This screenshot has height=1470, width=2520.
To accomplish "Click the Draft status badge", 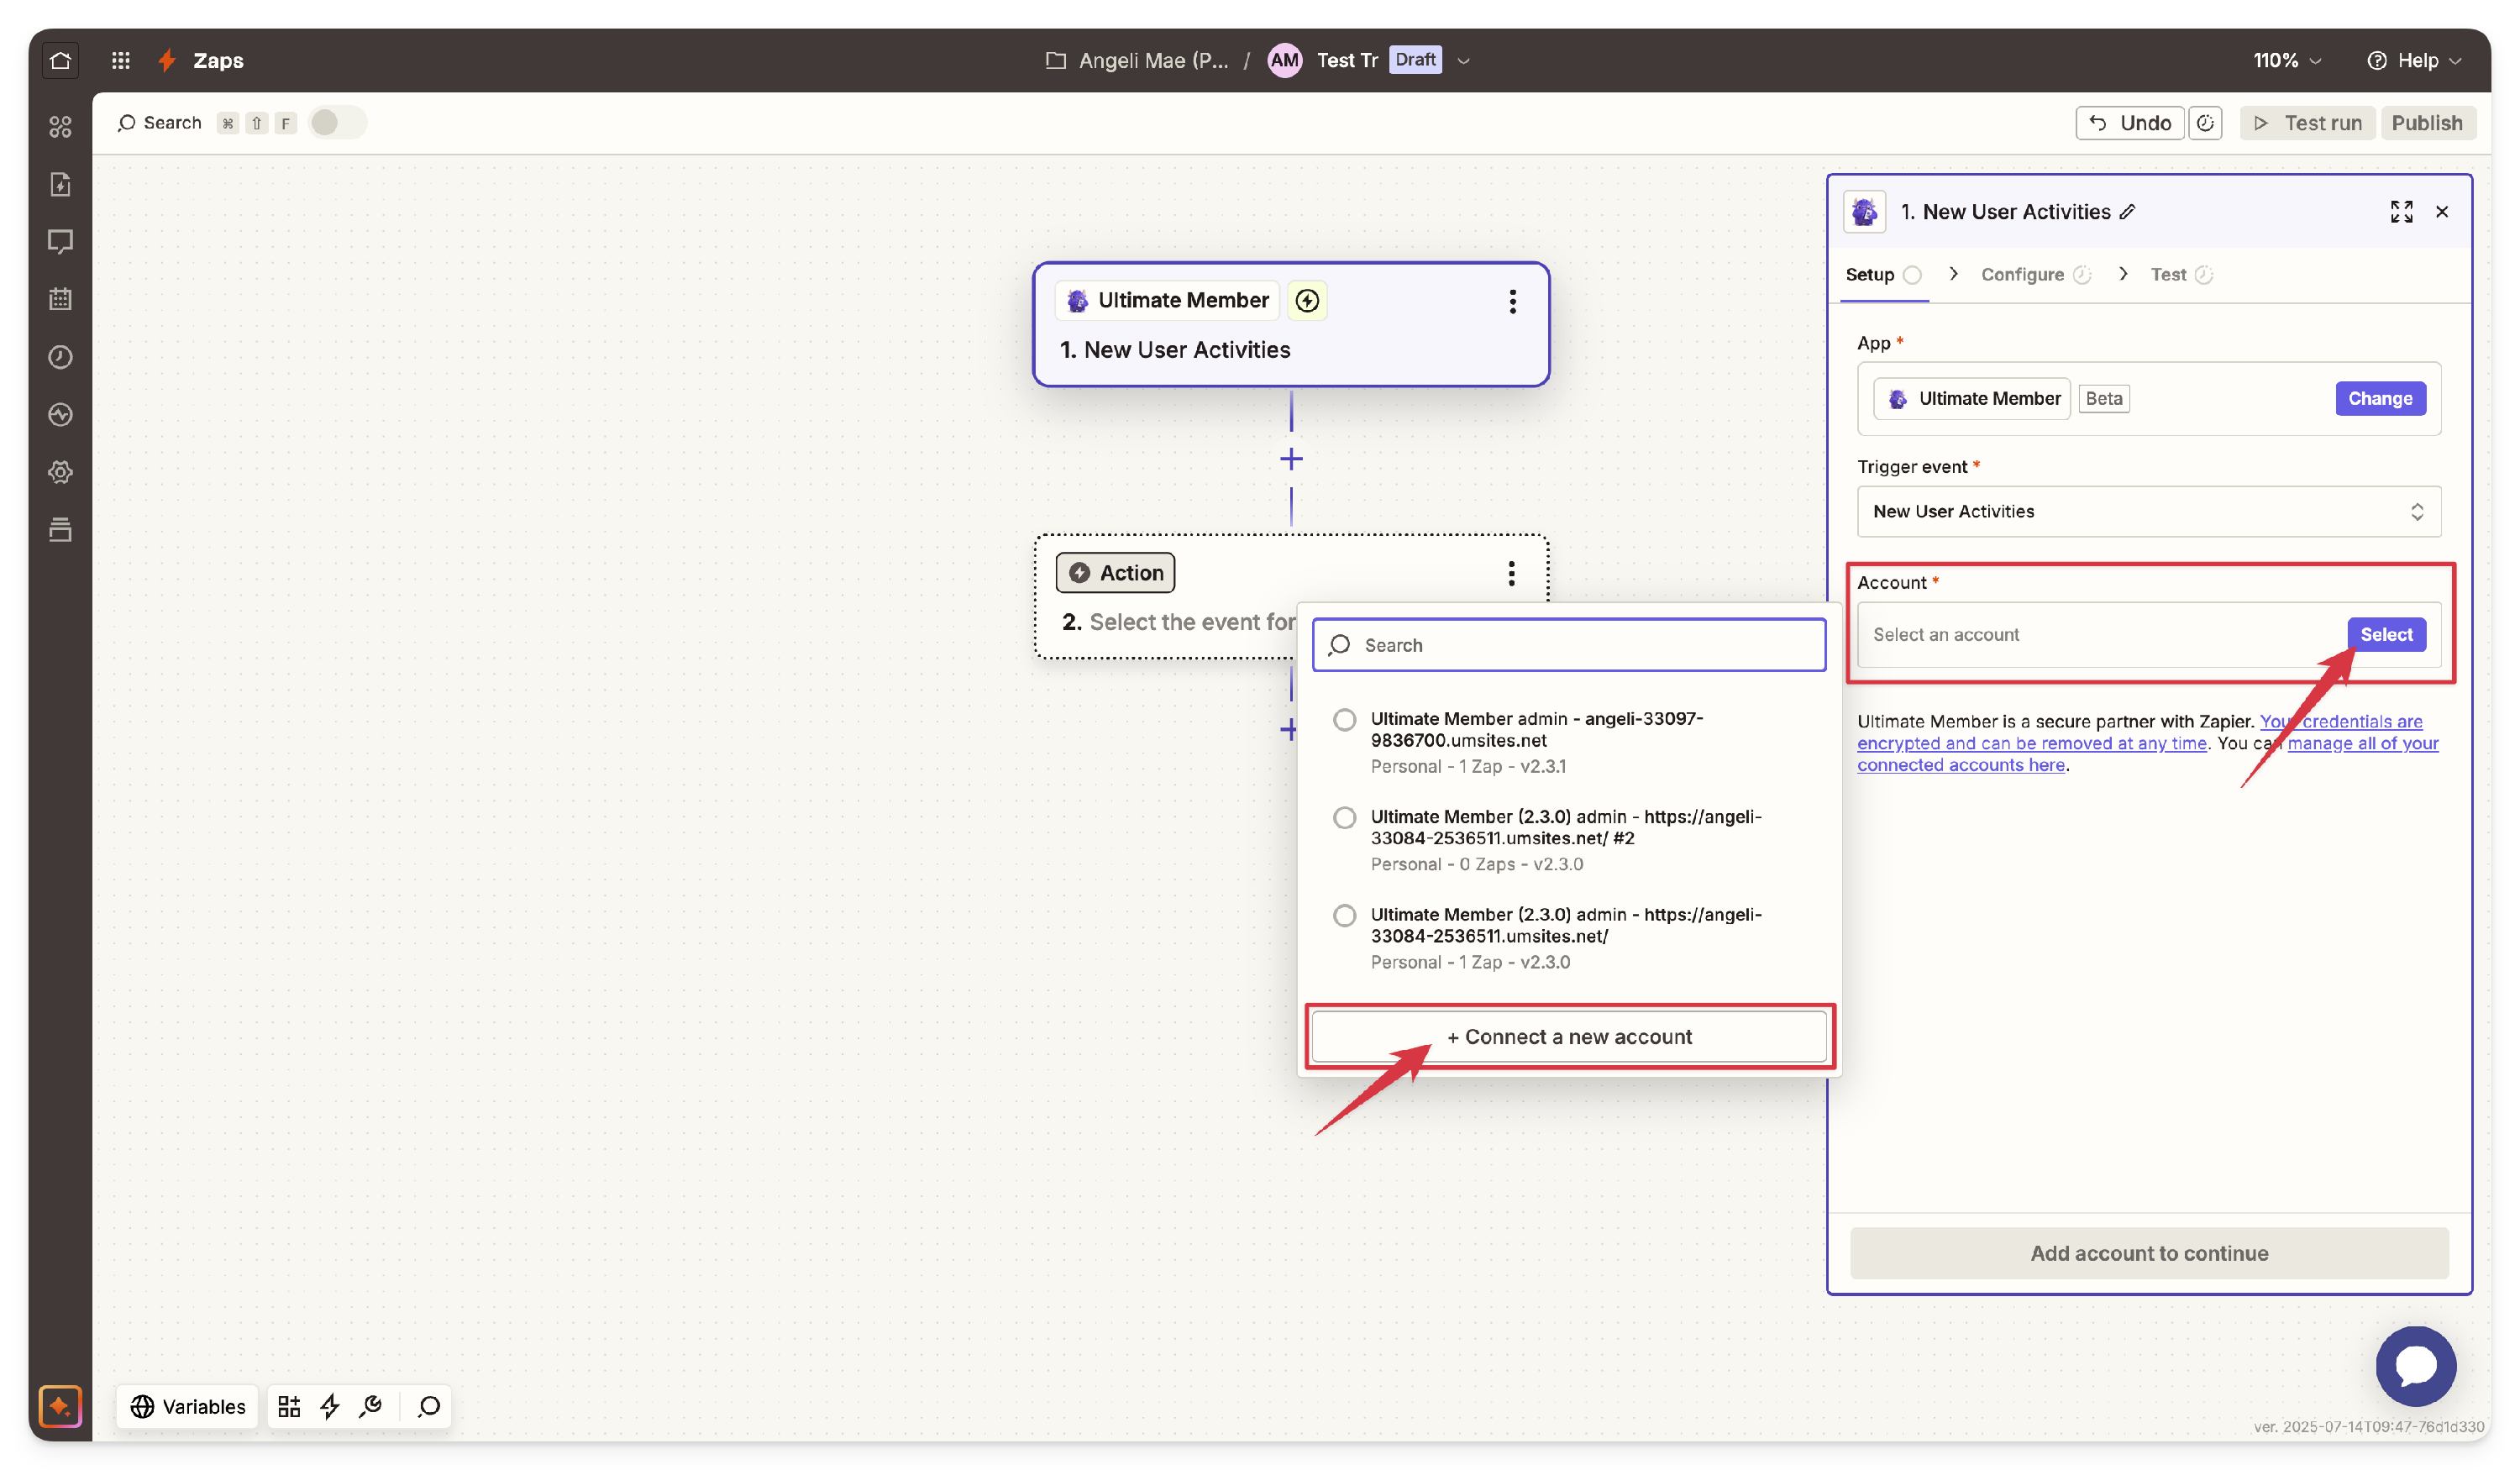I will 1415,60.
